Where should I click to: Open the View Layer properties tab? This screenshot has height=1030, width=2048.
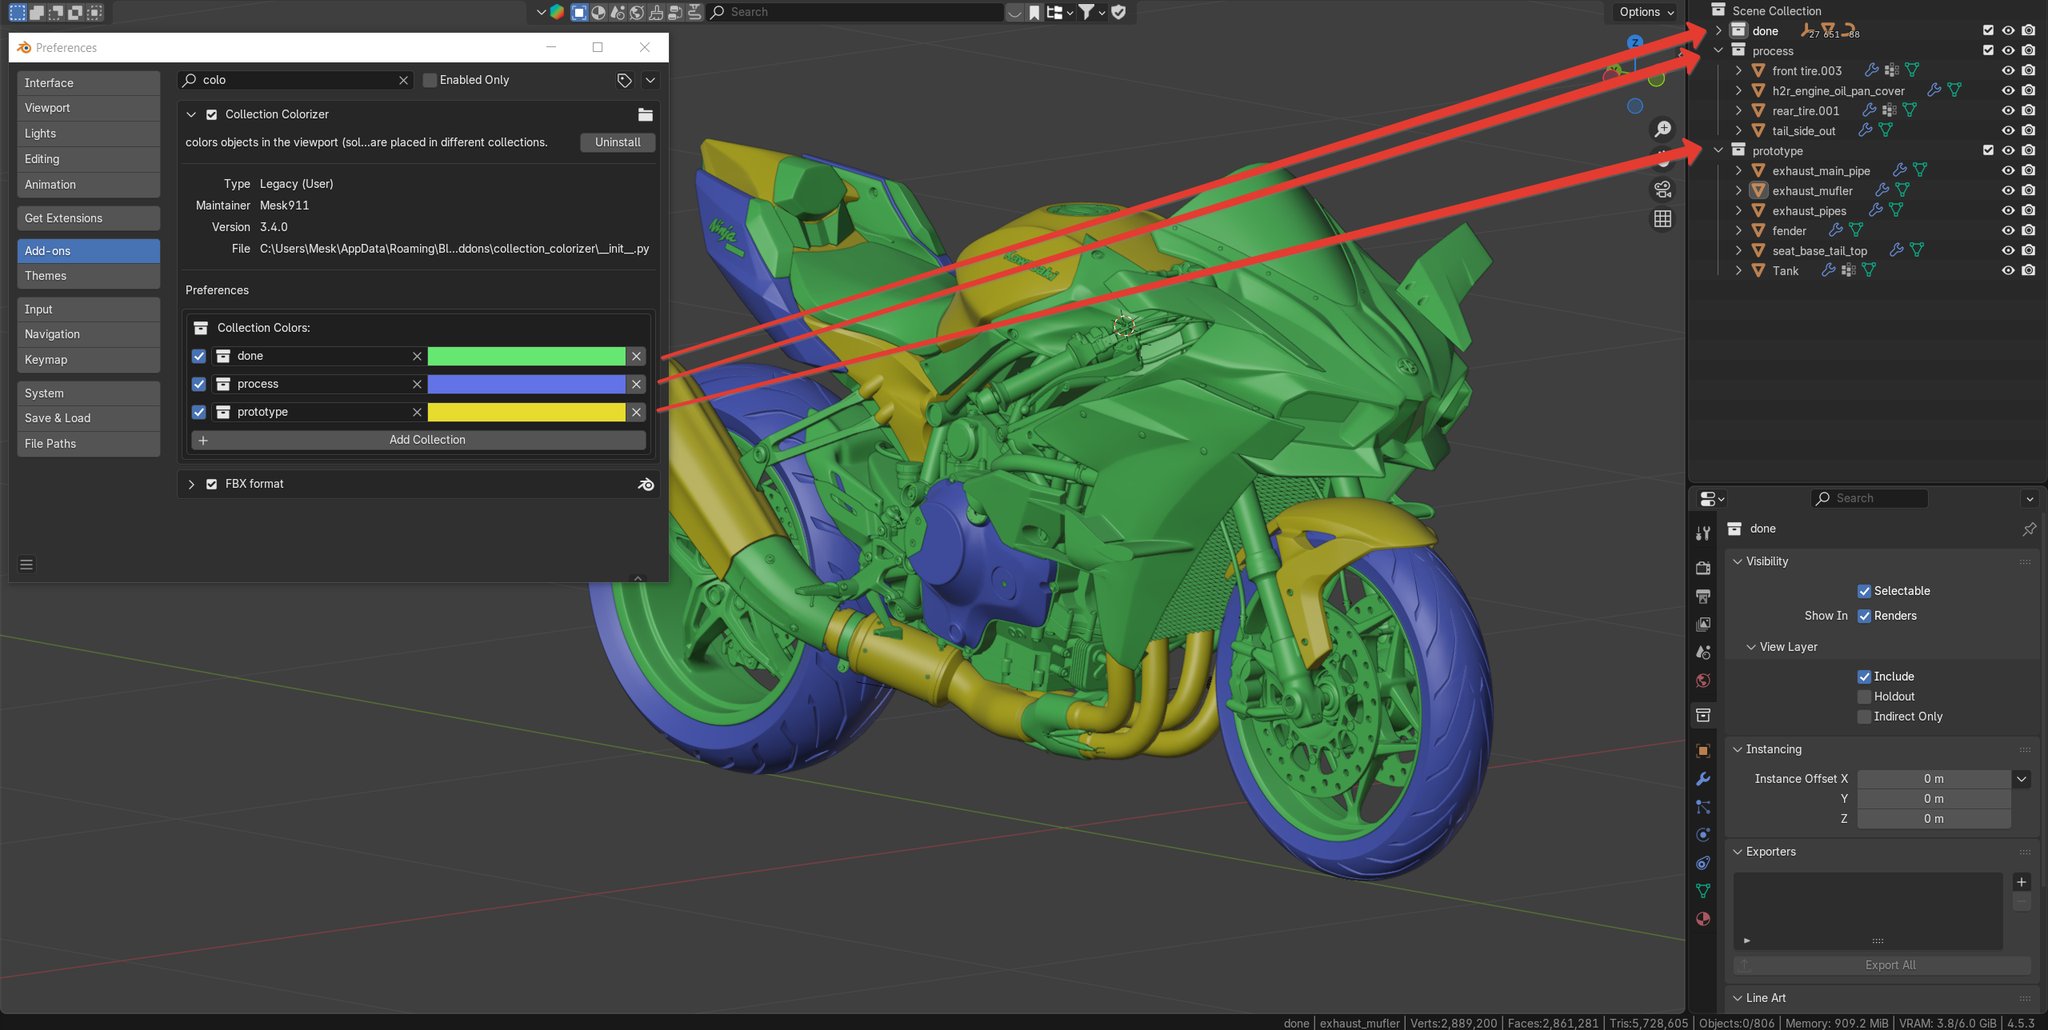(x=1703, y=624)
